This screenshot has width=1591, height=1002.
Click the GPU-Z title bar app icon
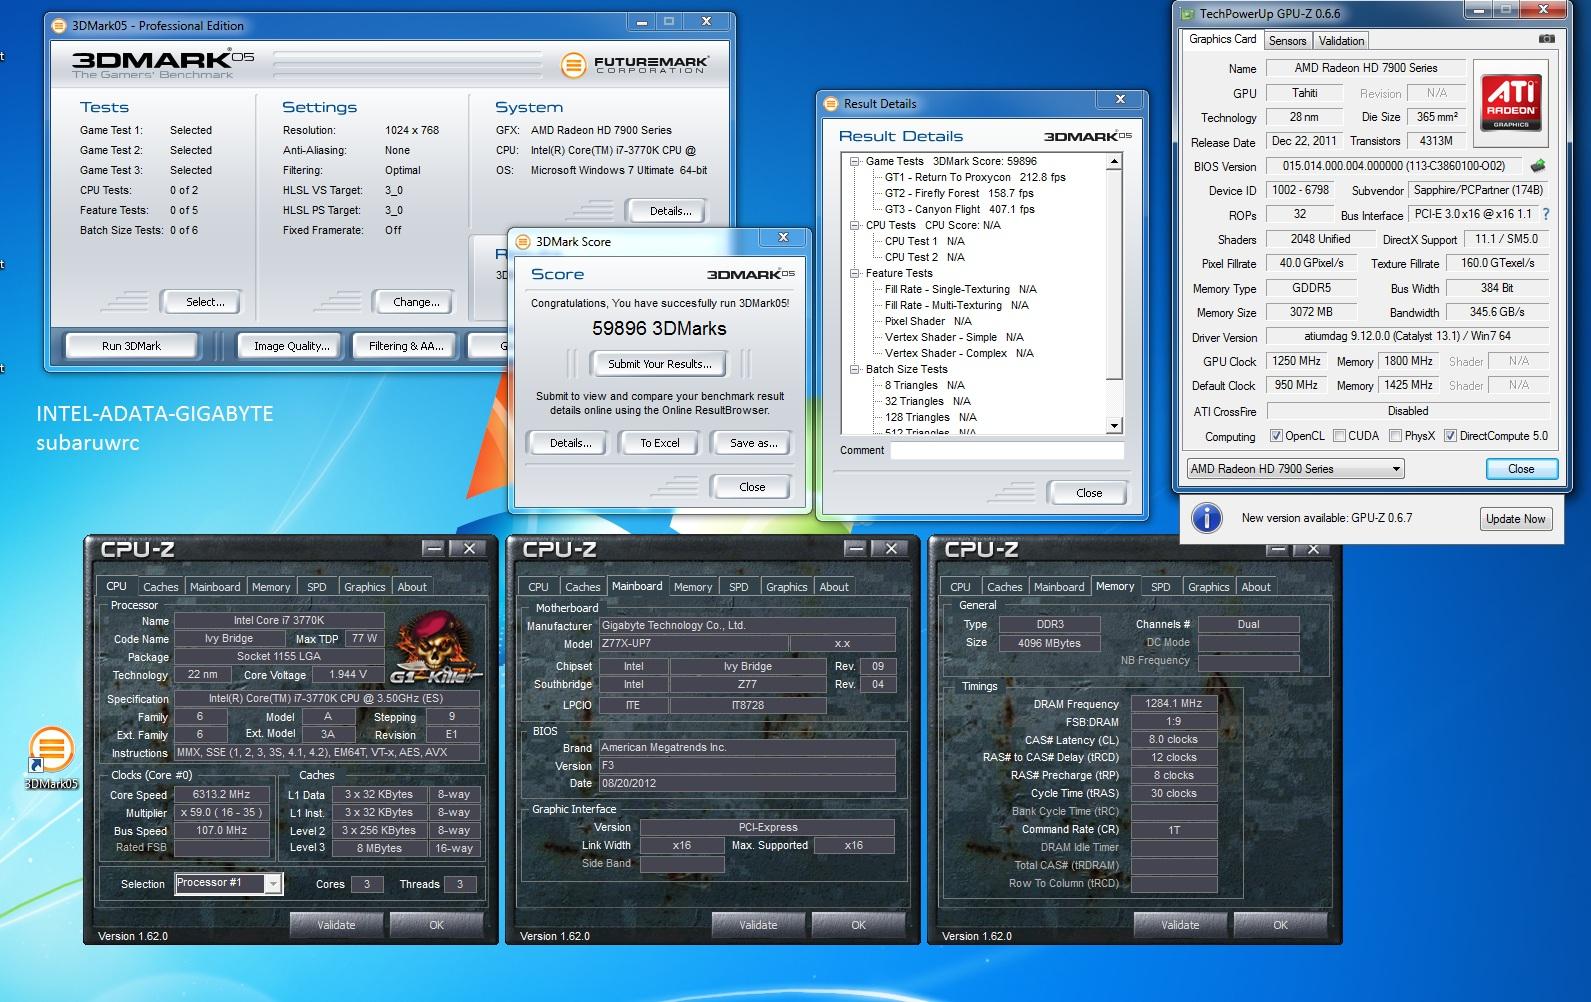(1187, 14)
